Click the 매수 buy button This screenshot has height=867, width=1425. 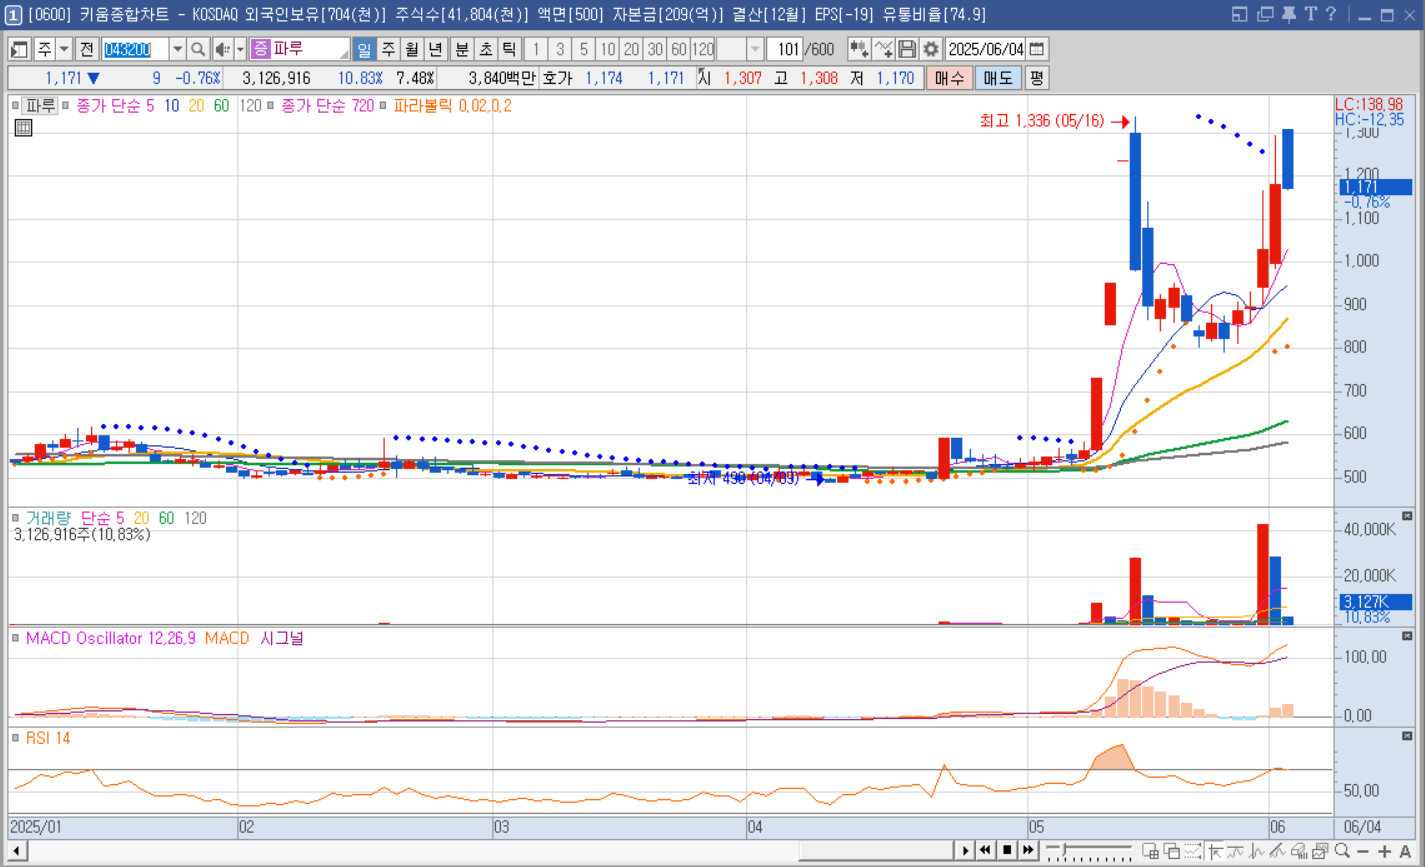(949, 78)
